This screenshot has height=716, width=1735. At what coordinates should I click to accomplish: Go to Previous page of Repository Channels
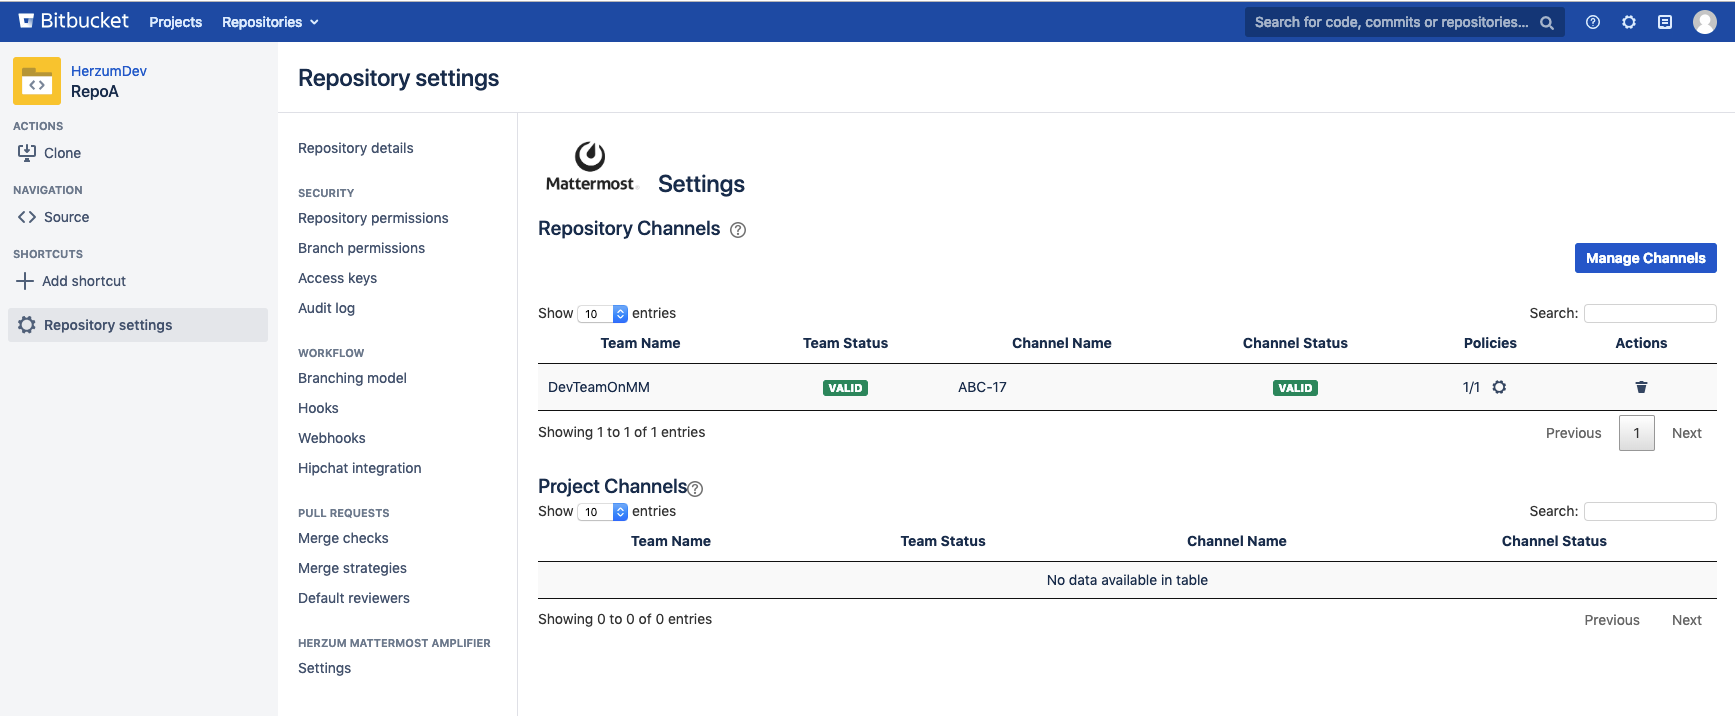pyautogui.click(x=1573, y=433)
